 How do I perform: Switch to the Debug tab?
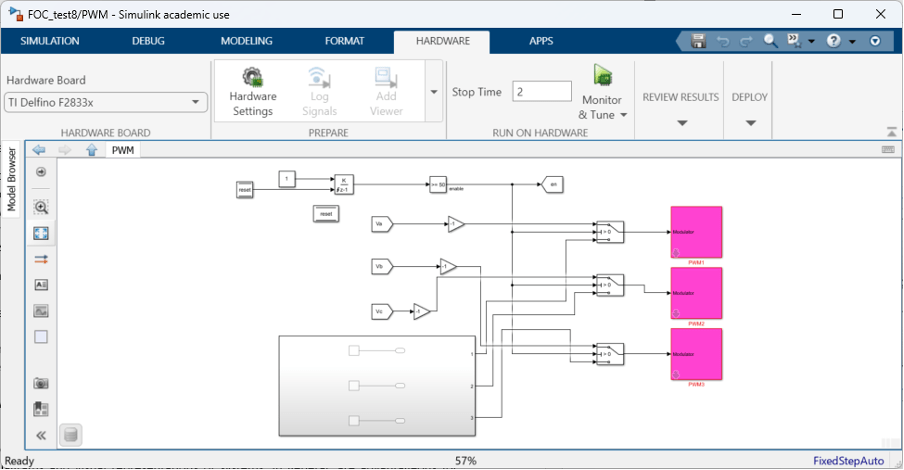coord(148,41)
